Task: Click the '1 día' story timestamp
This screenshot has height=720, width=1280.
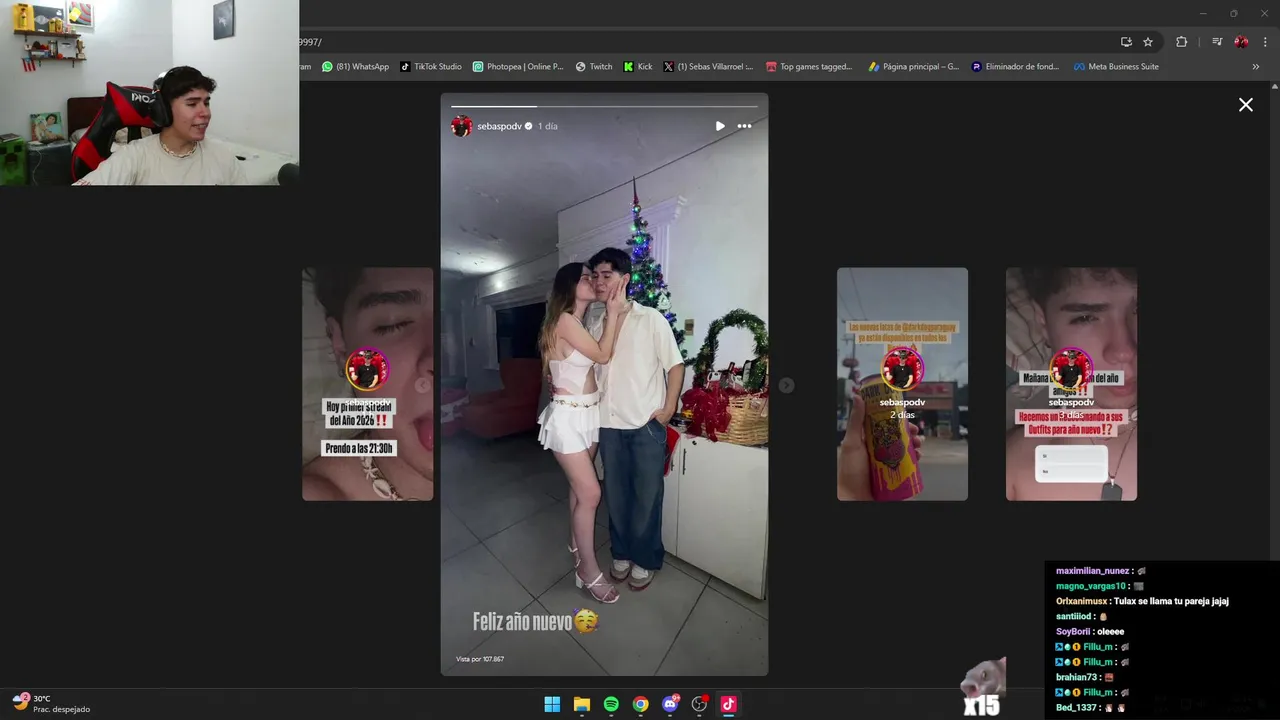Action: [x=548, y=126]
